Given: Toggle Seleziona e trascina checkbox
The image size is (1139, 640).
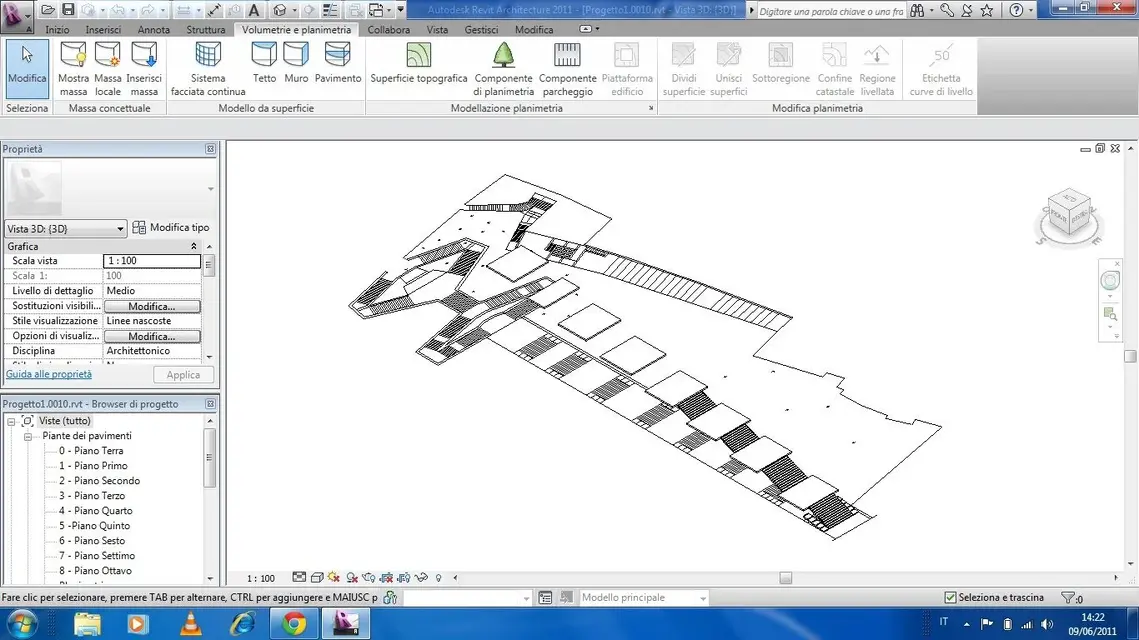Looking at the screenshot, I should (x=950, y=597).
